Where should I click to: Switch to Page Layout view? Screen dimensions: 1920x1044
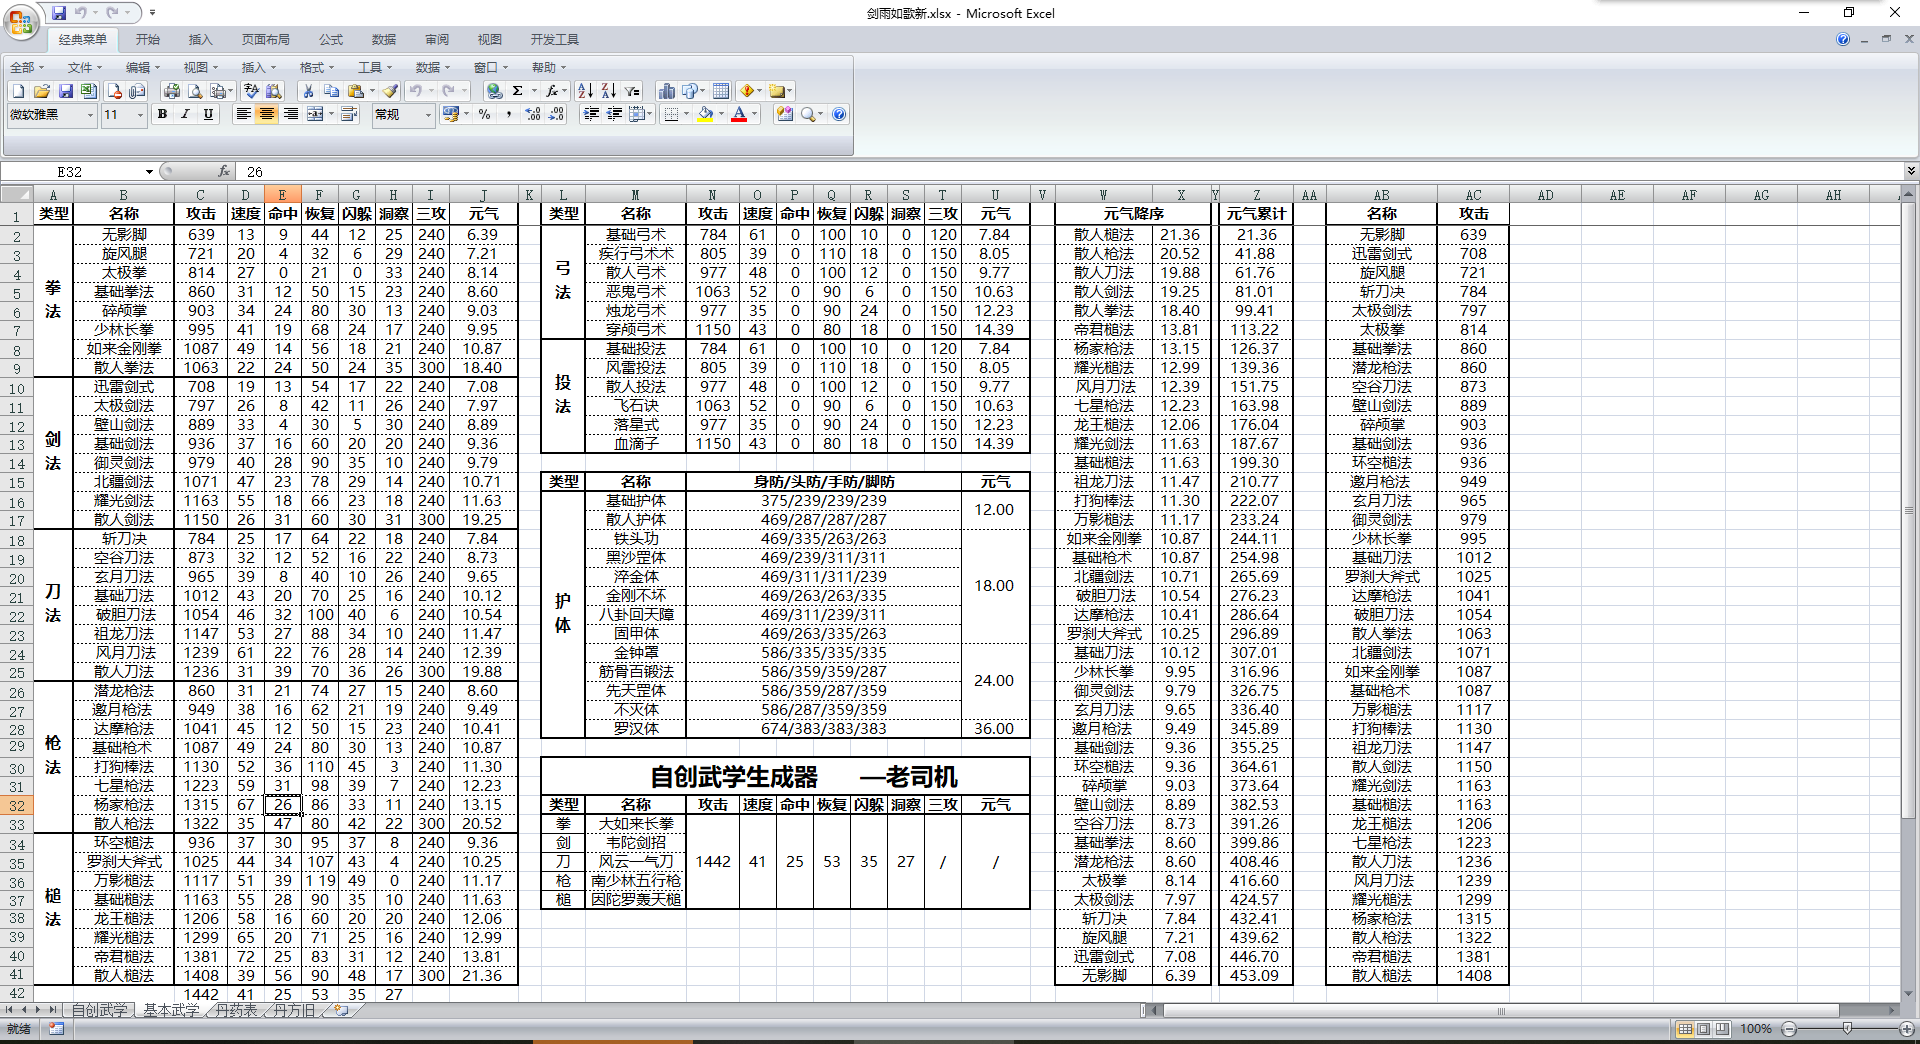click(1703, 1028)
